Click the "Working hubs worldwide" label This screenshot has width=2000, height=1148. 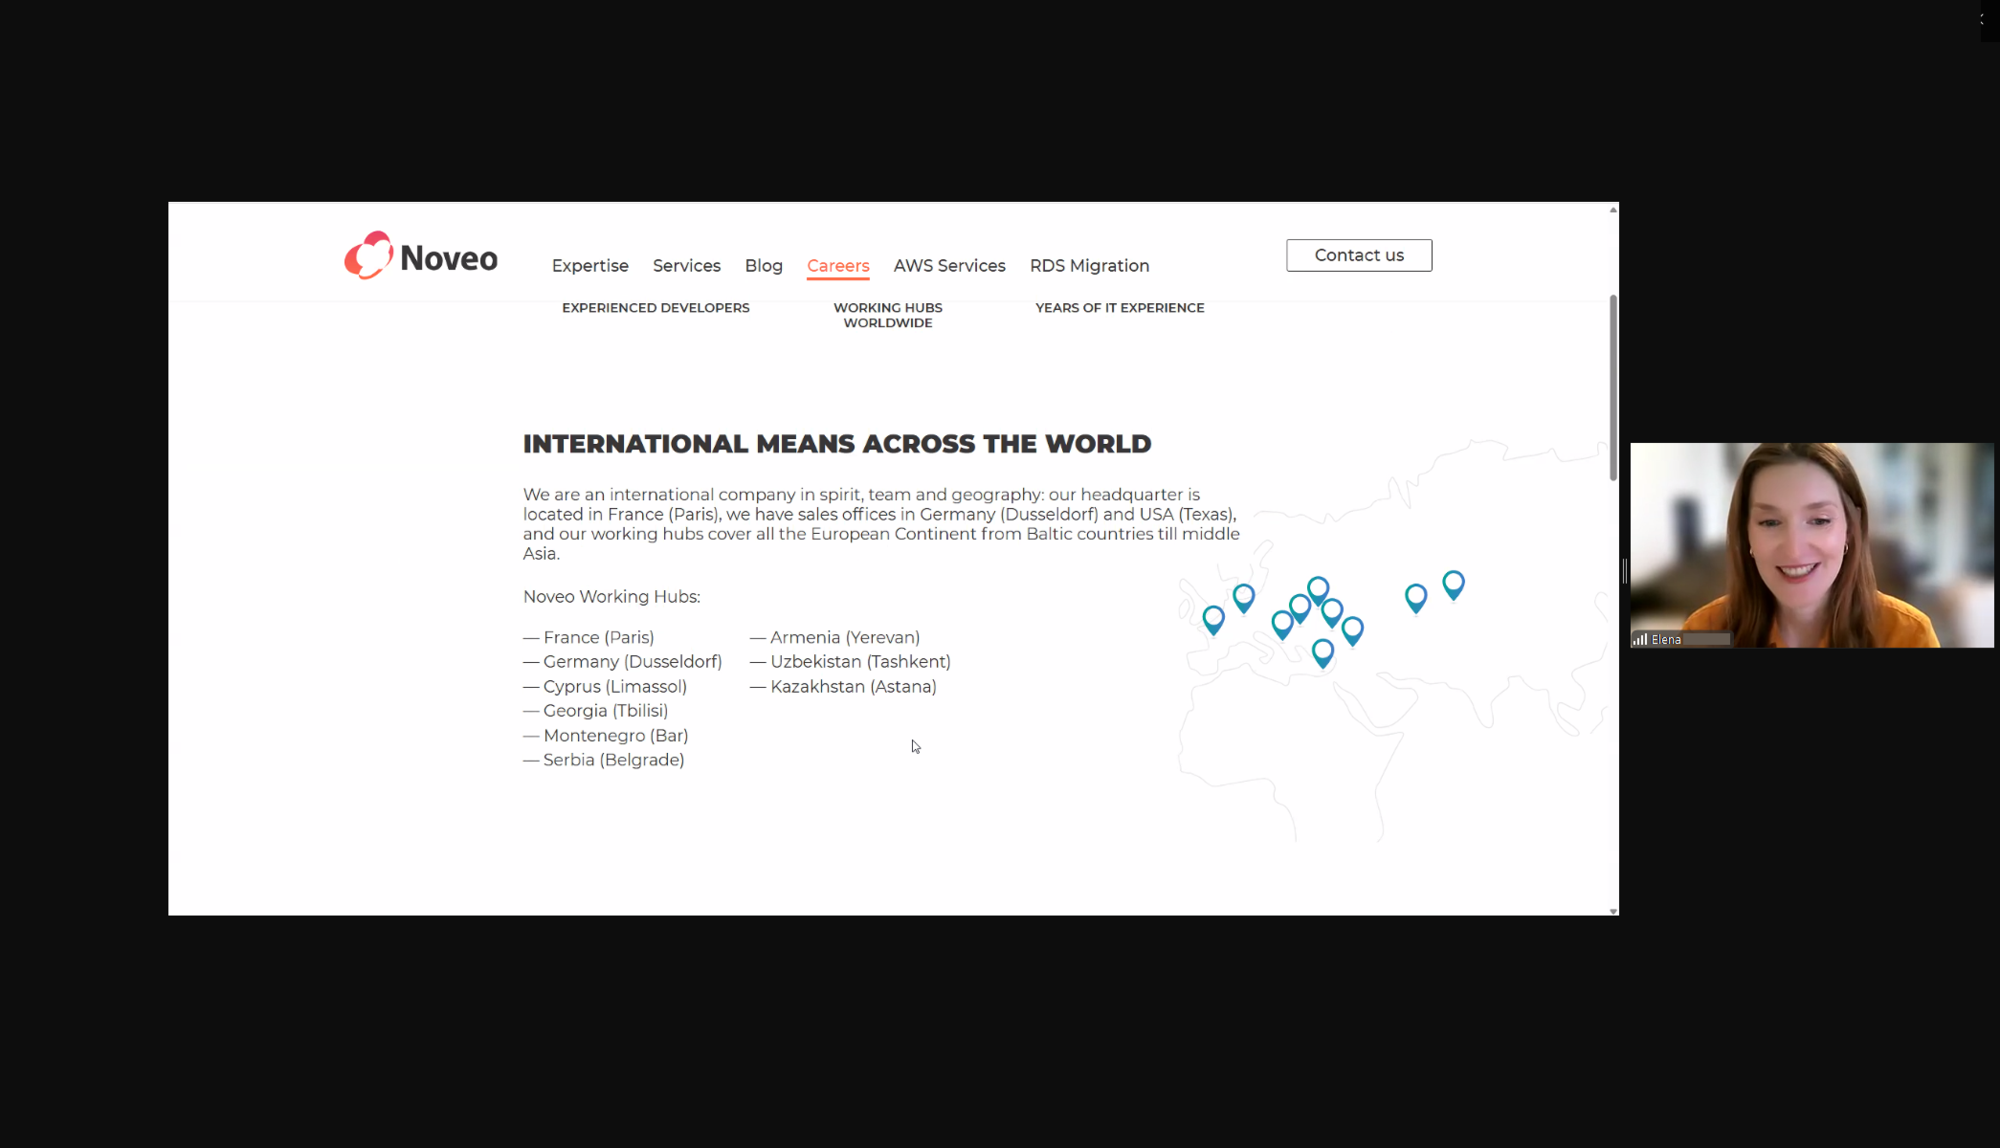point(887,315)
